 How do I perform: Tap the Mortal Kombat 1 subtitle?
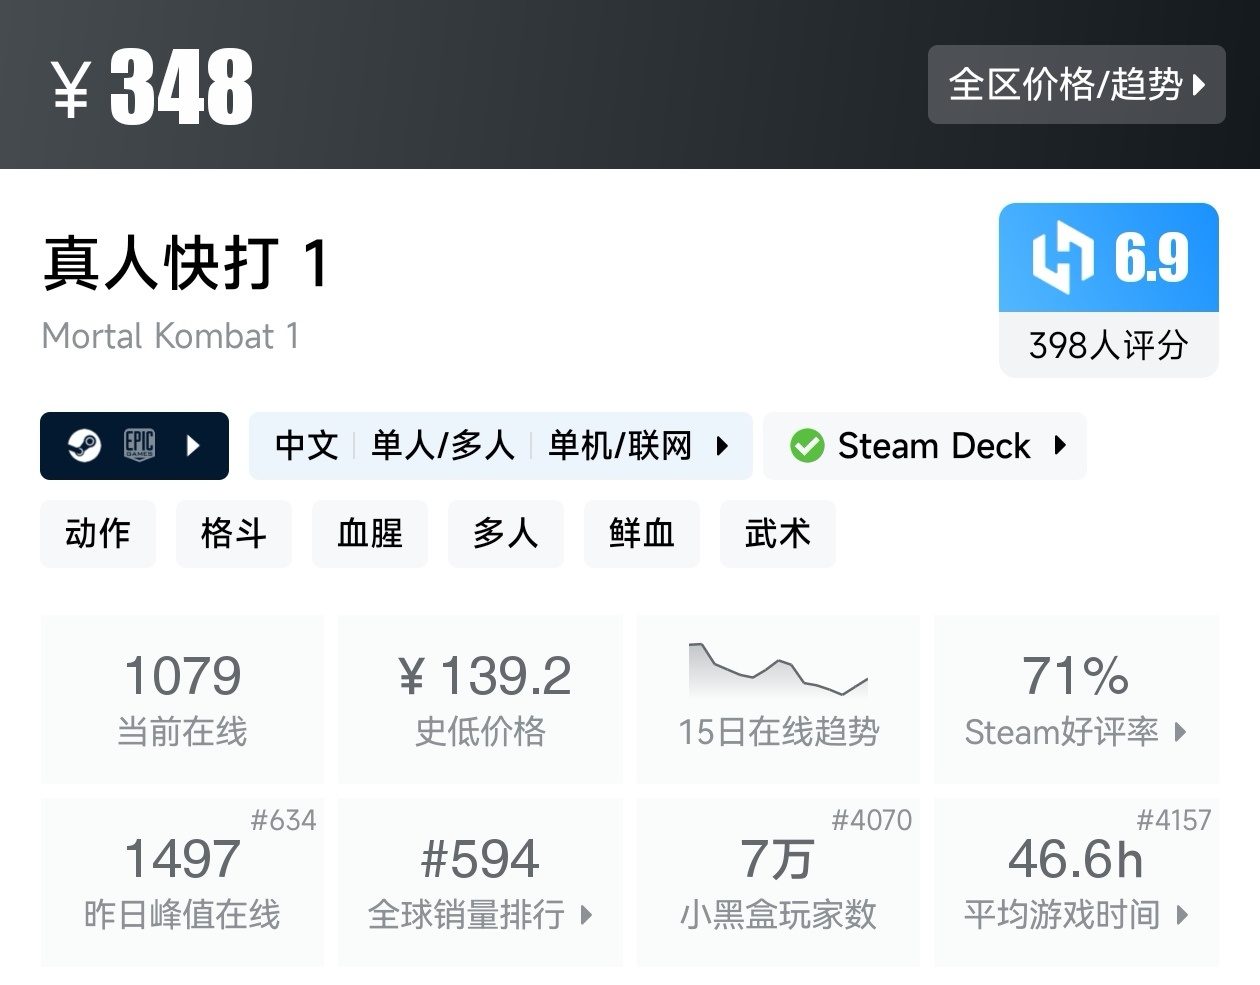point(170,336)
